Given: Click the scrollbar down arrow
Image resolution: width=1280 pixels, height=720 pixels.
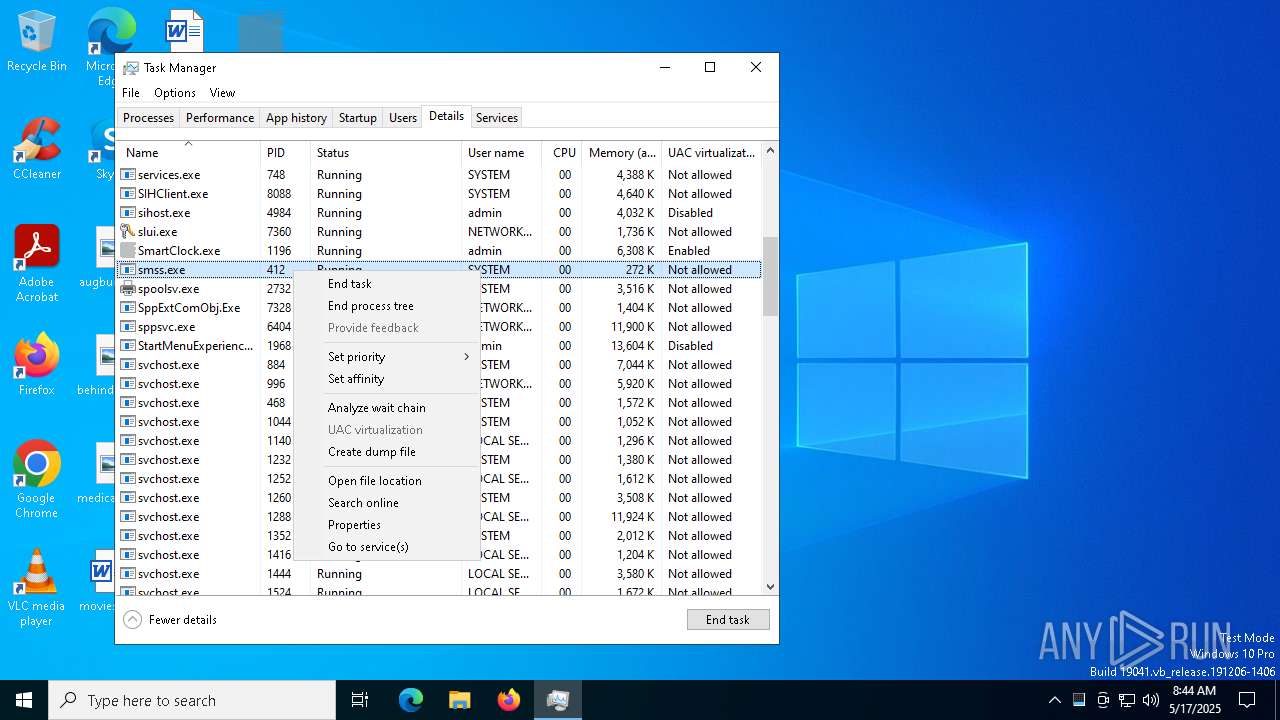Looking at the screenshot, I should pos(770,587).
